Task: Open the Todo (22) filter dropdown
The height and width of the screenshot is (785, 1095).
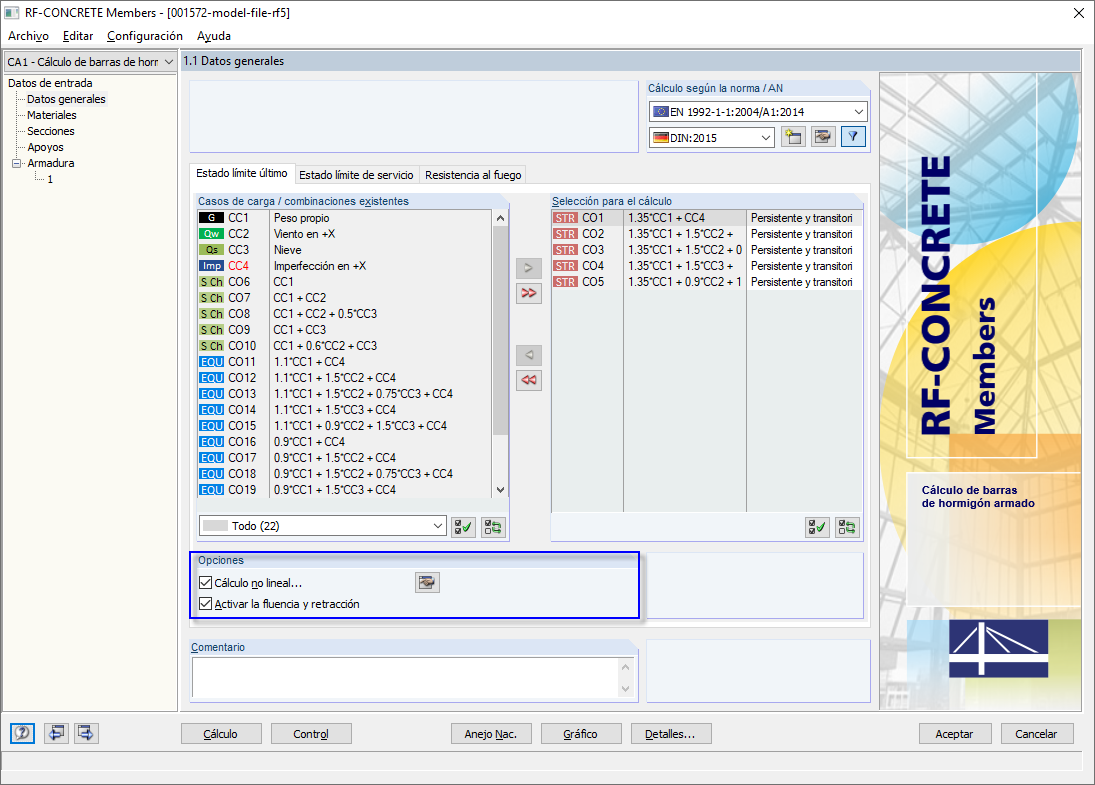Action: pyautogui.click(x=323, y=526)
